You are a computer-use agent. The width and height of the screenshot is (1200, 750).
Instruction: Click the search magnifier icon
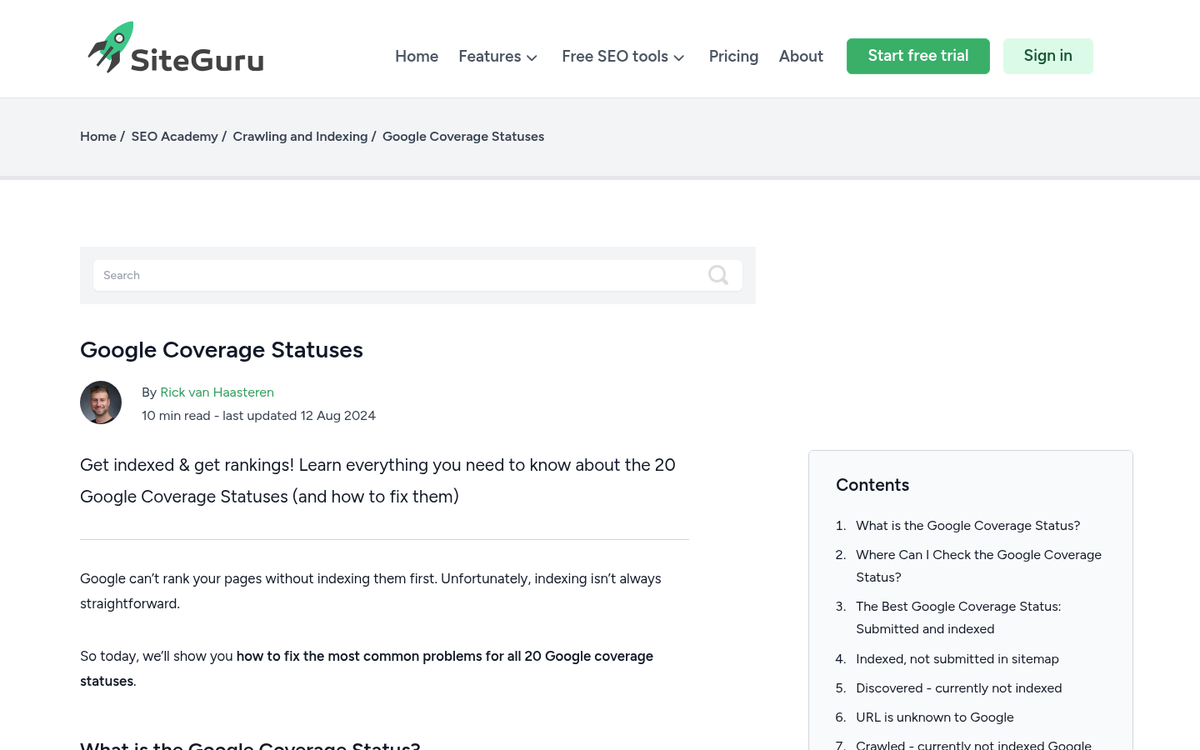[718, 275]
